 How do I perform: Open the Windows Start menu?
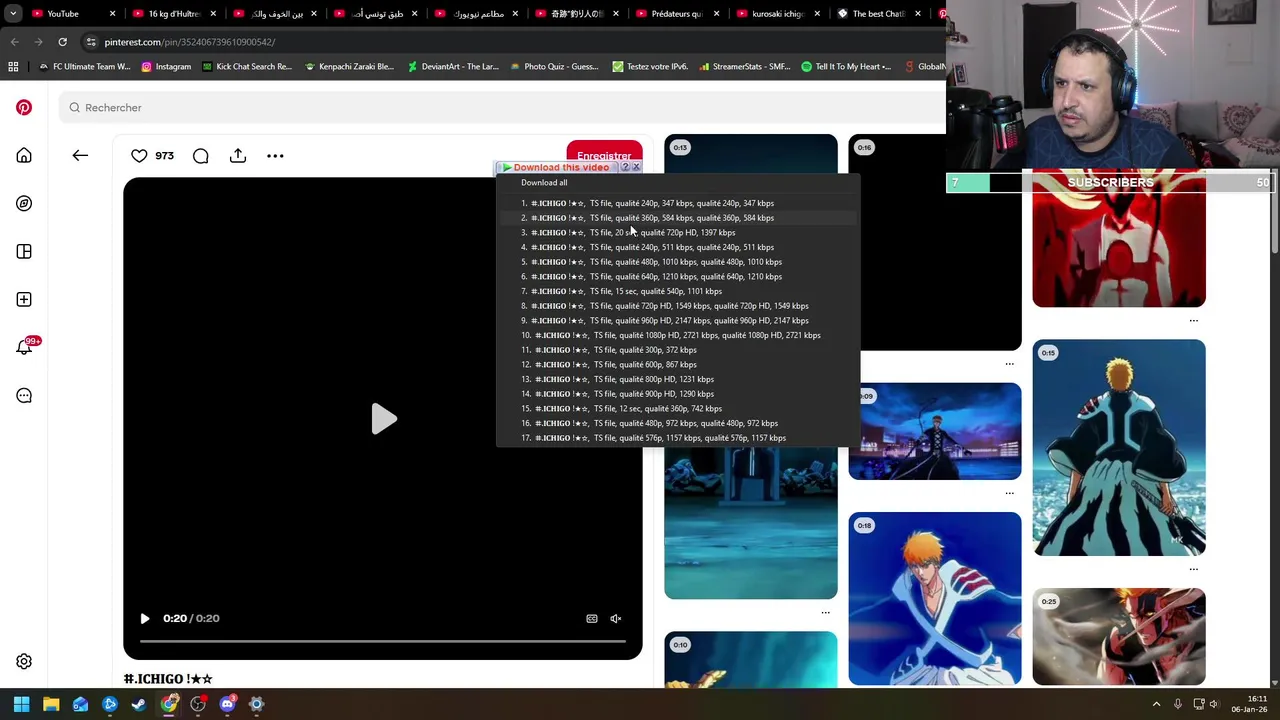(21, 704)
